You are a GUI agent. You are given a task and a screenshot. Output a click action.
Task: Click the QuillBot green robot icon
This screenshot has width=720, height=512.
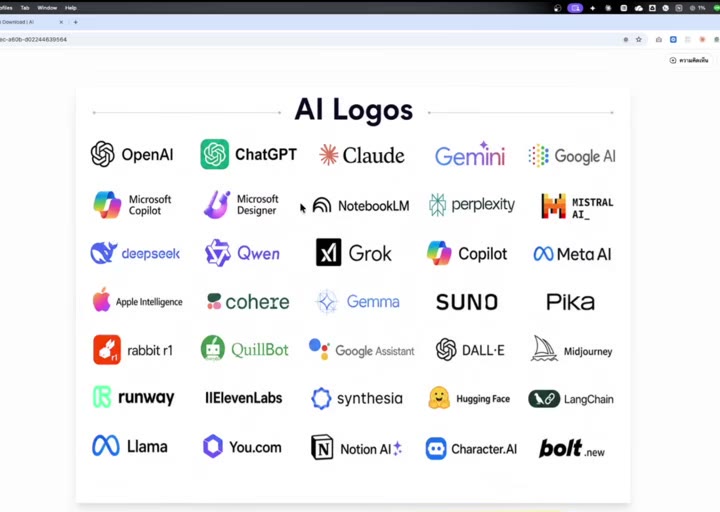point(213,349)
